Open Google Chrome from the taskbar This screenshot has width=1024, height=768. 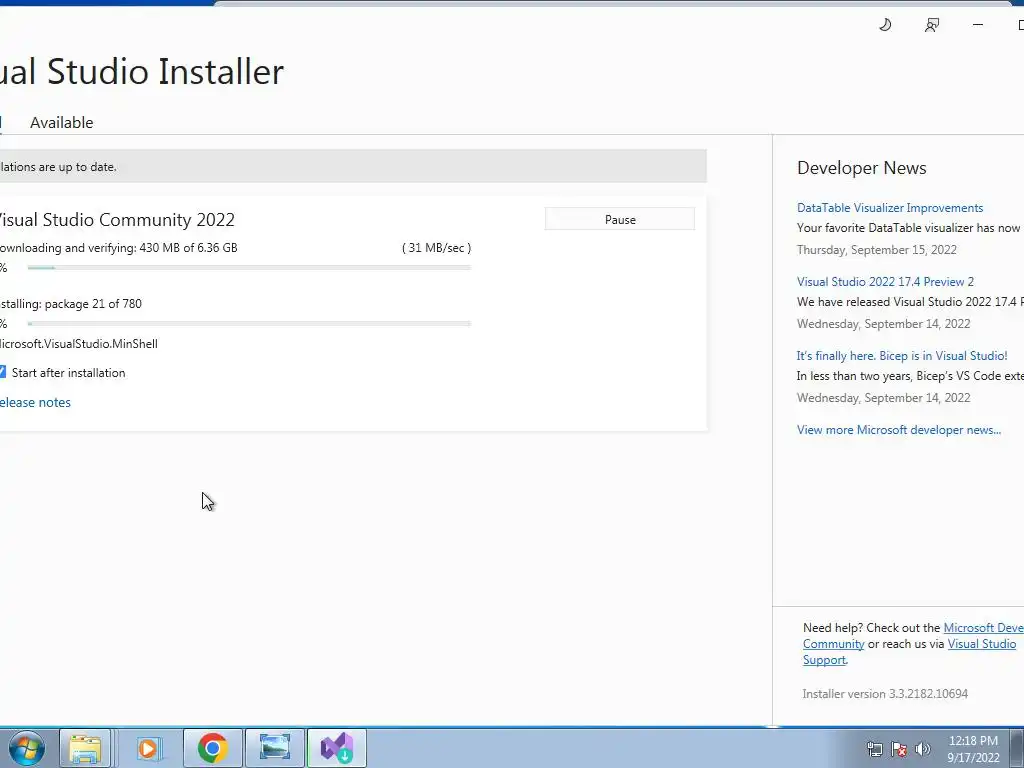pyautogui.click(x=212, y=748)
